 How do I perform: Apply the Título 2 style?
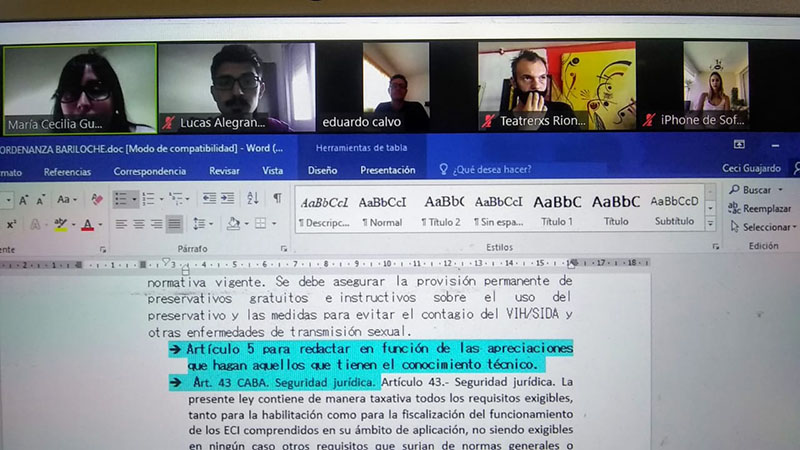click(441, 210)
